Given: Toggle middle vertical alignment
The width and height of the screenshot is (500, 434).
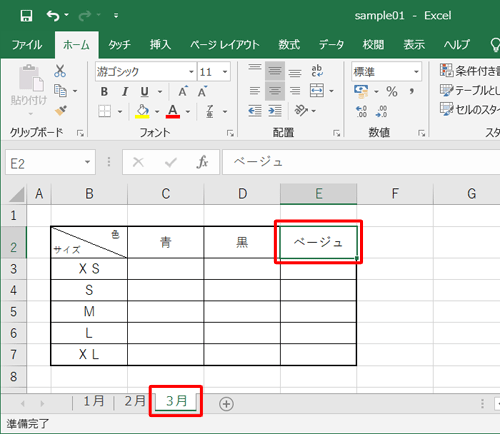Looking at the screenshot, I should [x=275, y=71].
